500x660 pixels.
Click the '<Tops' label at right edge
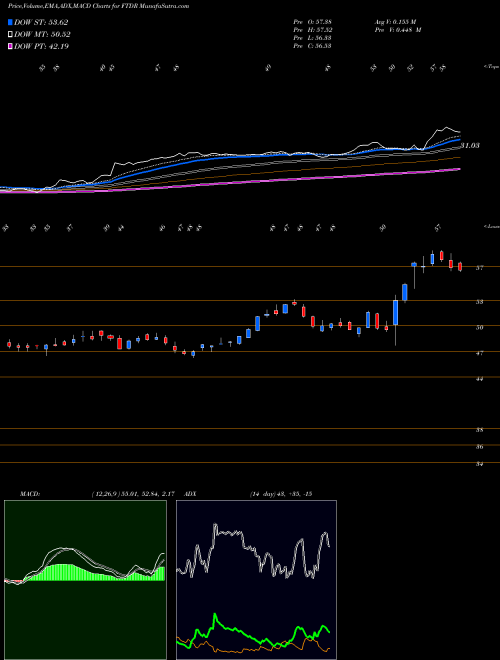[x=491, y=67]
